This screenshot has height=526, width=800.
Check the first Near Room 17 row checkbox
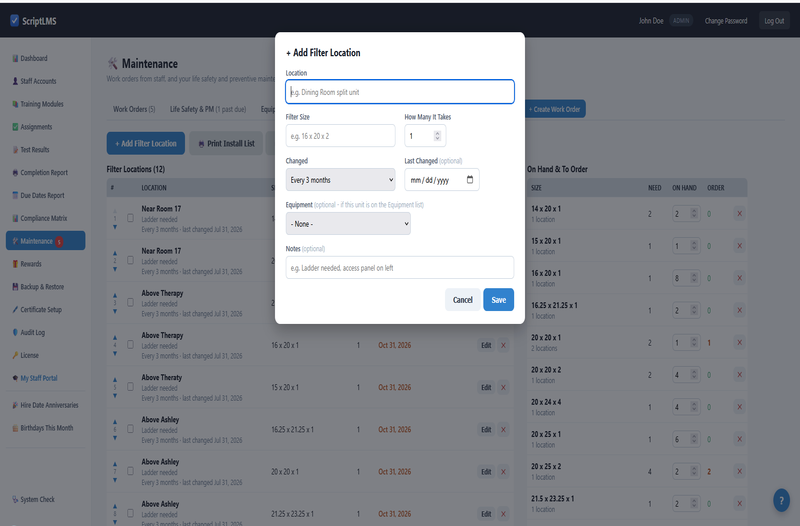click(131, 218)
